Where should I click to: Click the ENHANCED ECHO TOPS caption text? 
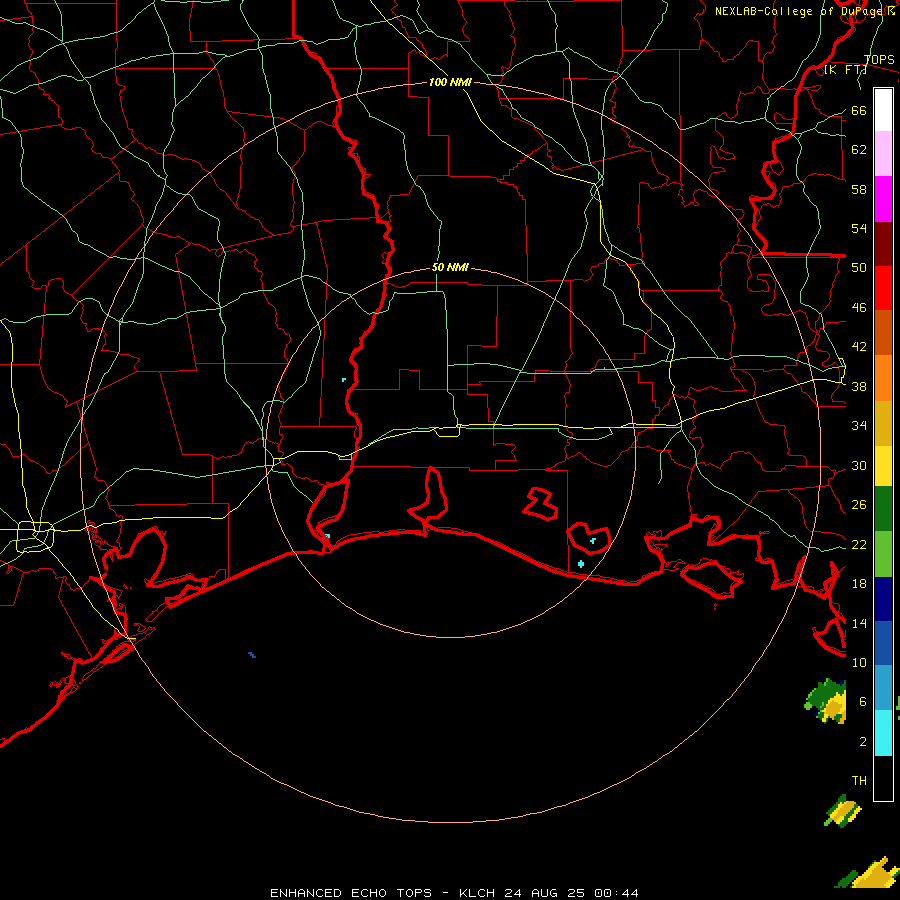coord(351,893)
